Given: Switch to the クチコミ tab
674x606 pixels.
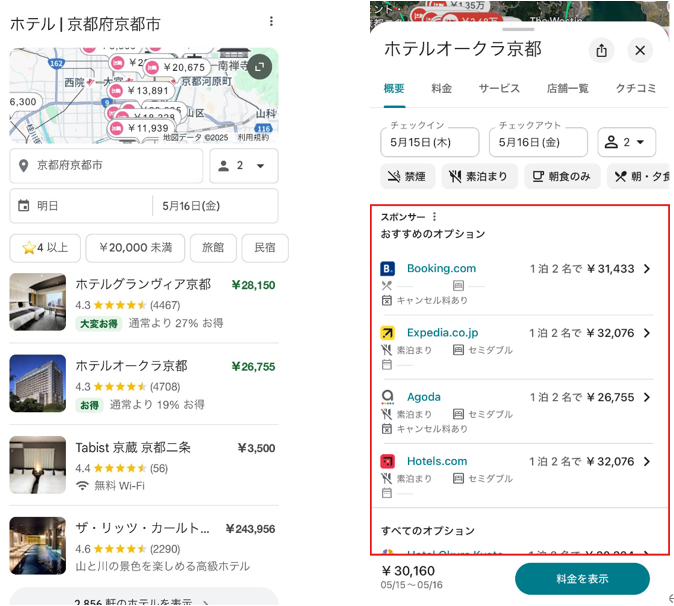Looking at the screenshot, I should point(636,89).
